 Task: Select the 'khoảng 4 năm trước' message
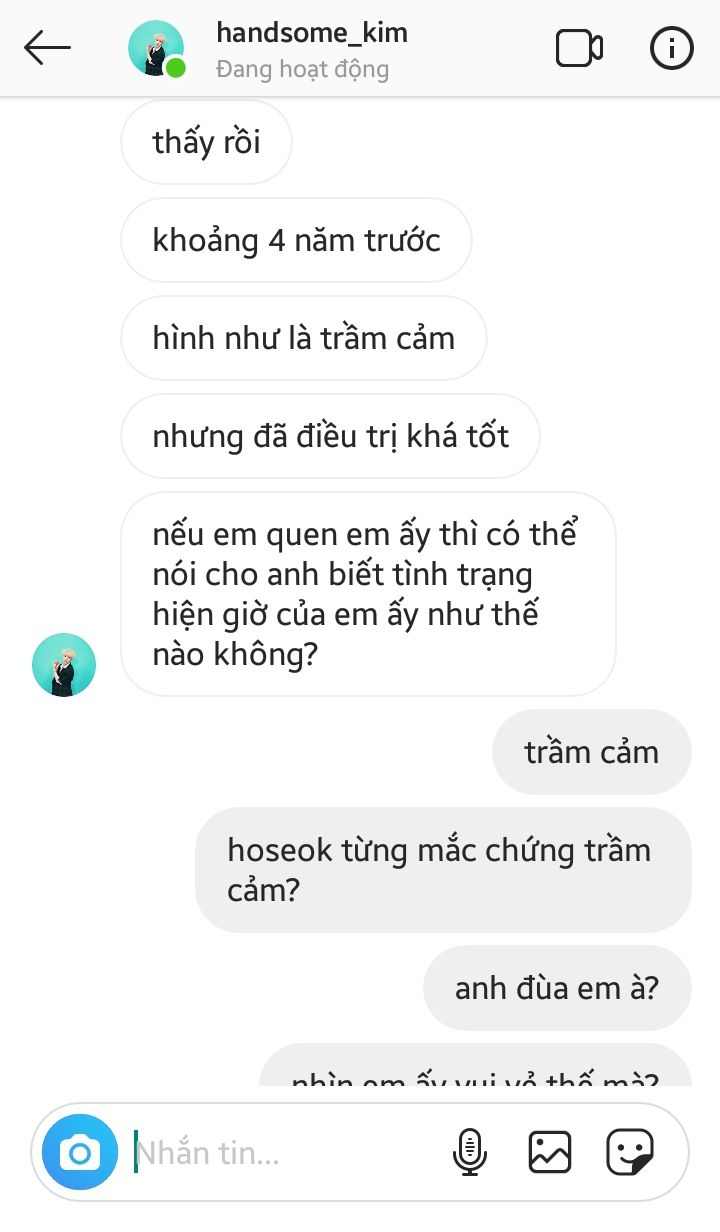296,240
